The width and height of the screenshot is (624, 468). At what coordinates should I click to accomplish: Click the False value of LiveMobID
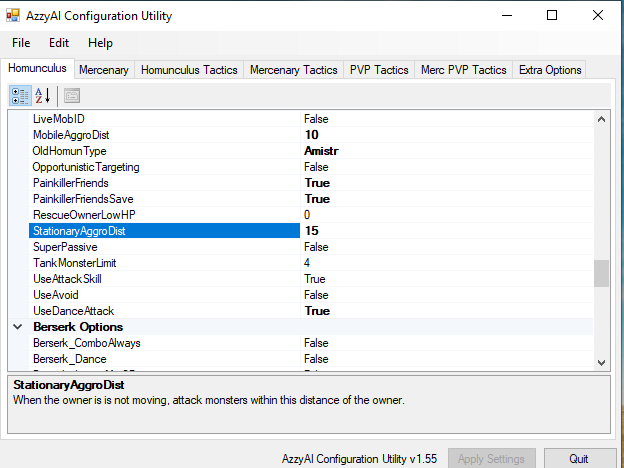(x=316, y=119)
